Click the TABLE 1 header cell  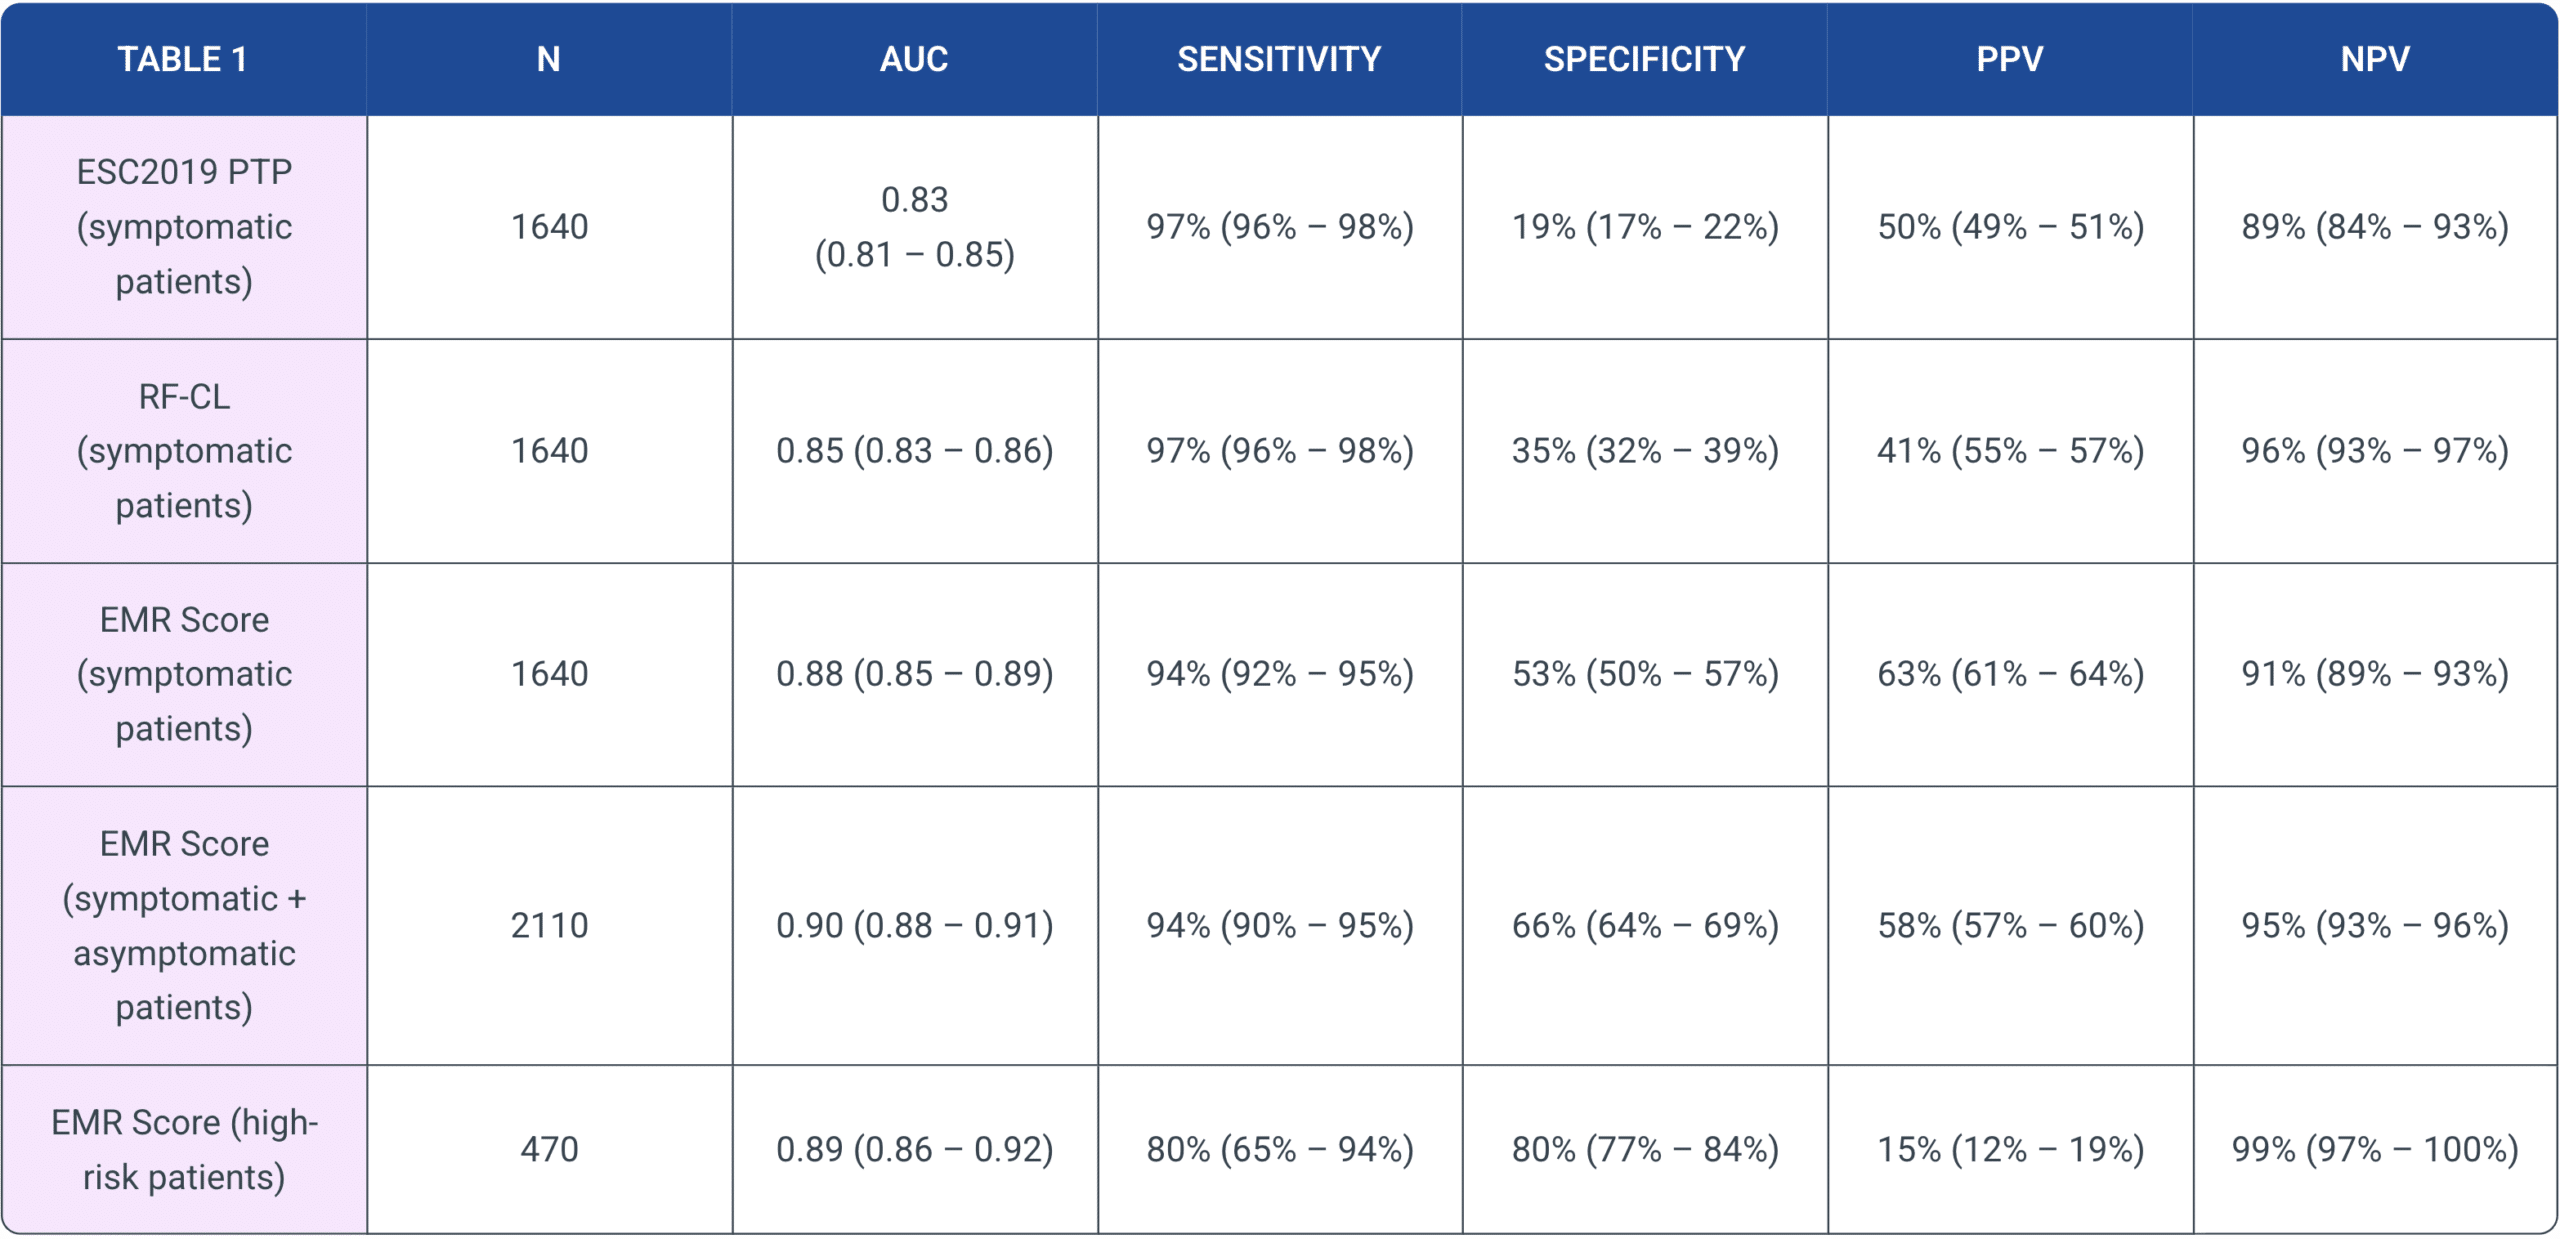pyautogui.click(x=183, y=59)
